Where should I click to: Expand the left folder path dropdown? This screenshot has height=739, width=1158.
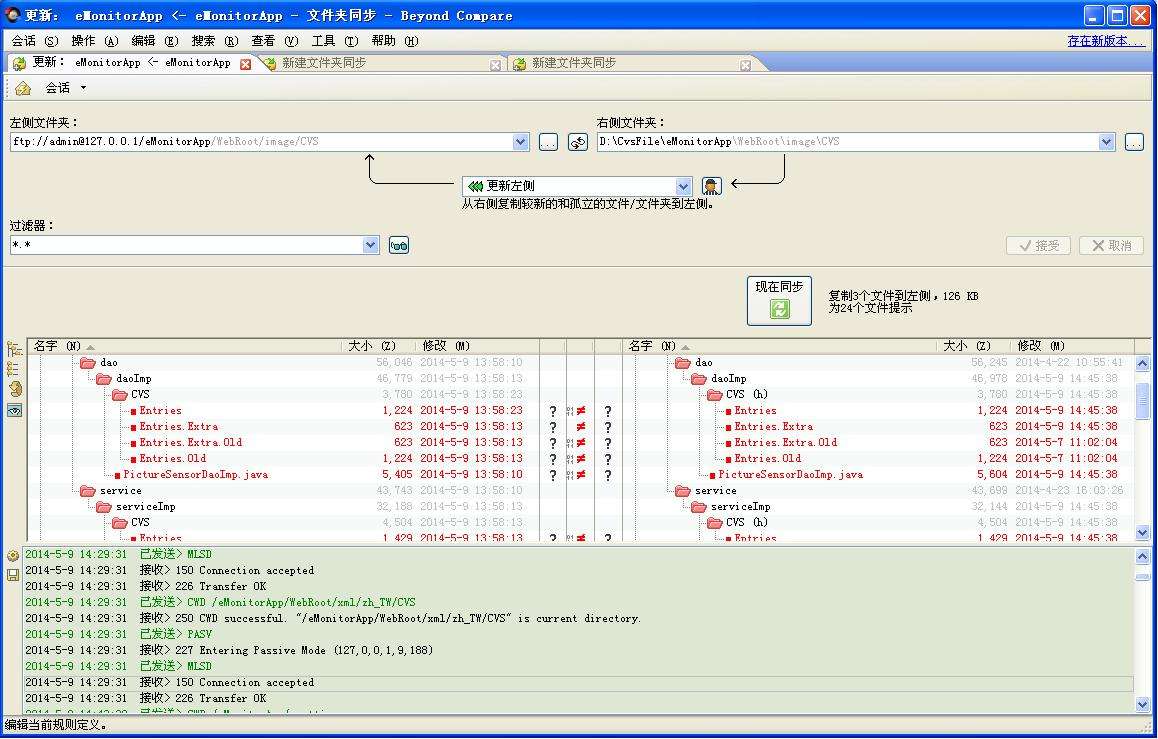pyautogui.click(x=520, y=142)
